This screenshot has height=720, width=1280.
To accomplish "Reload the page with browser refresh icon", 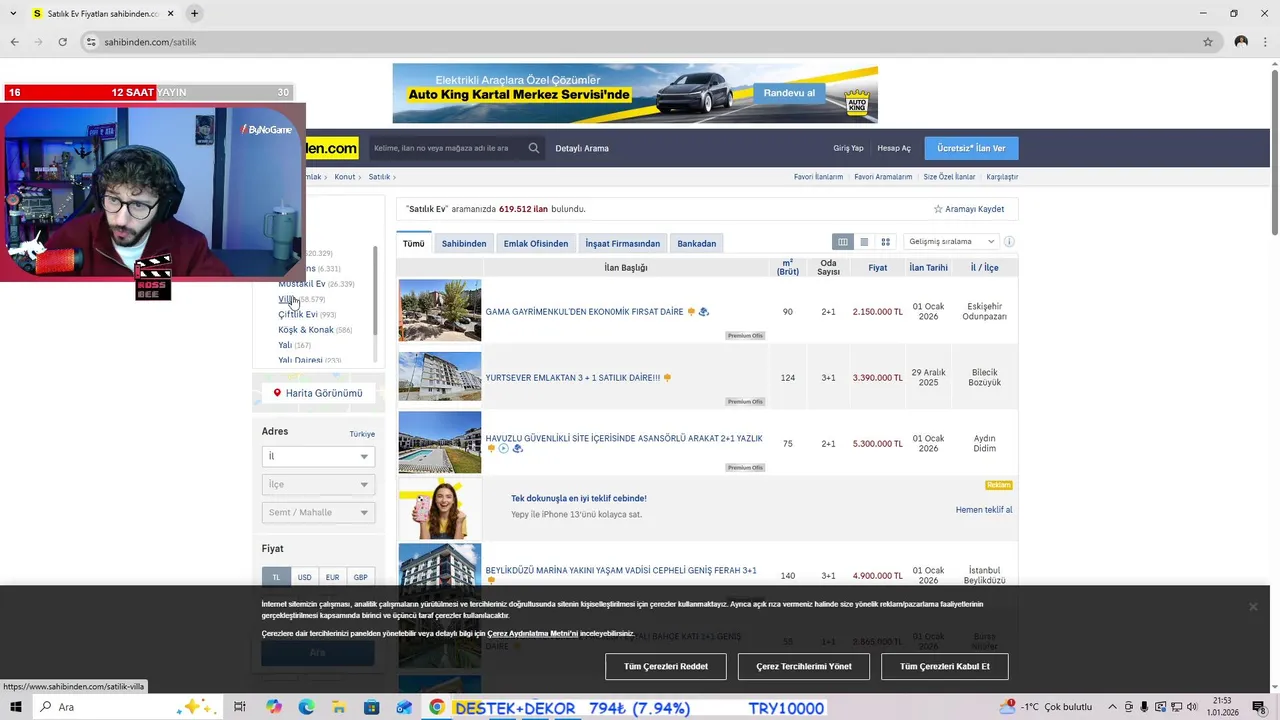I will click(x=62, y=42).
